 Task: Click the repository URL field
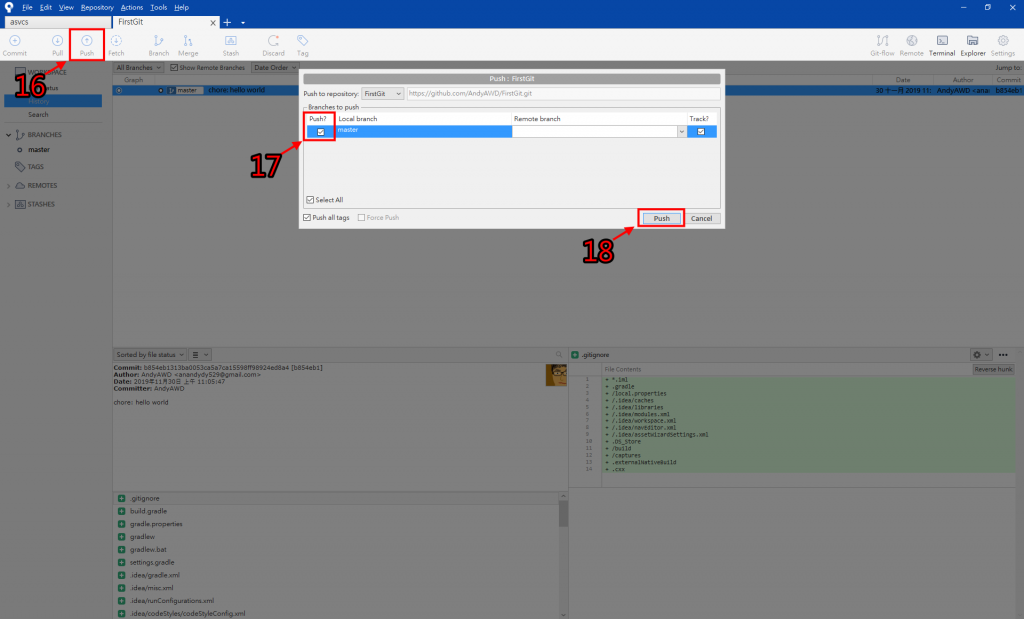coord(563,93)
